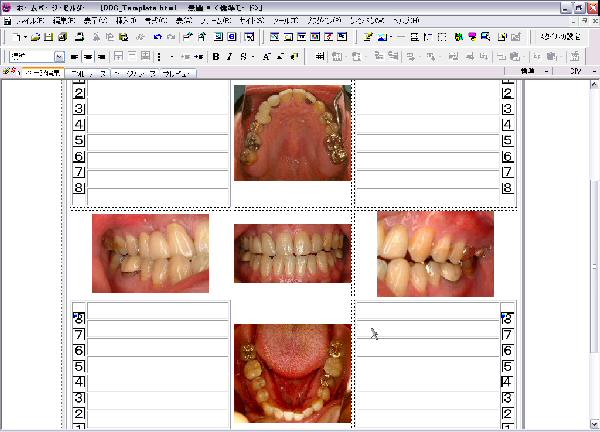Click the bulleted list icon

click(x=159, y=57)
